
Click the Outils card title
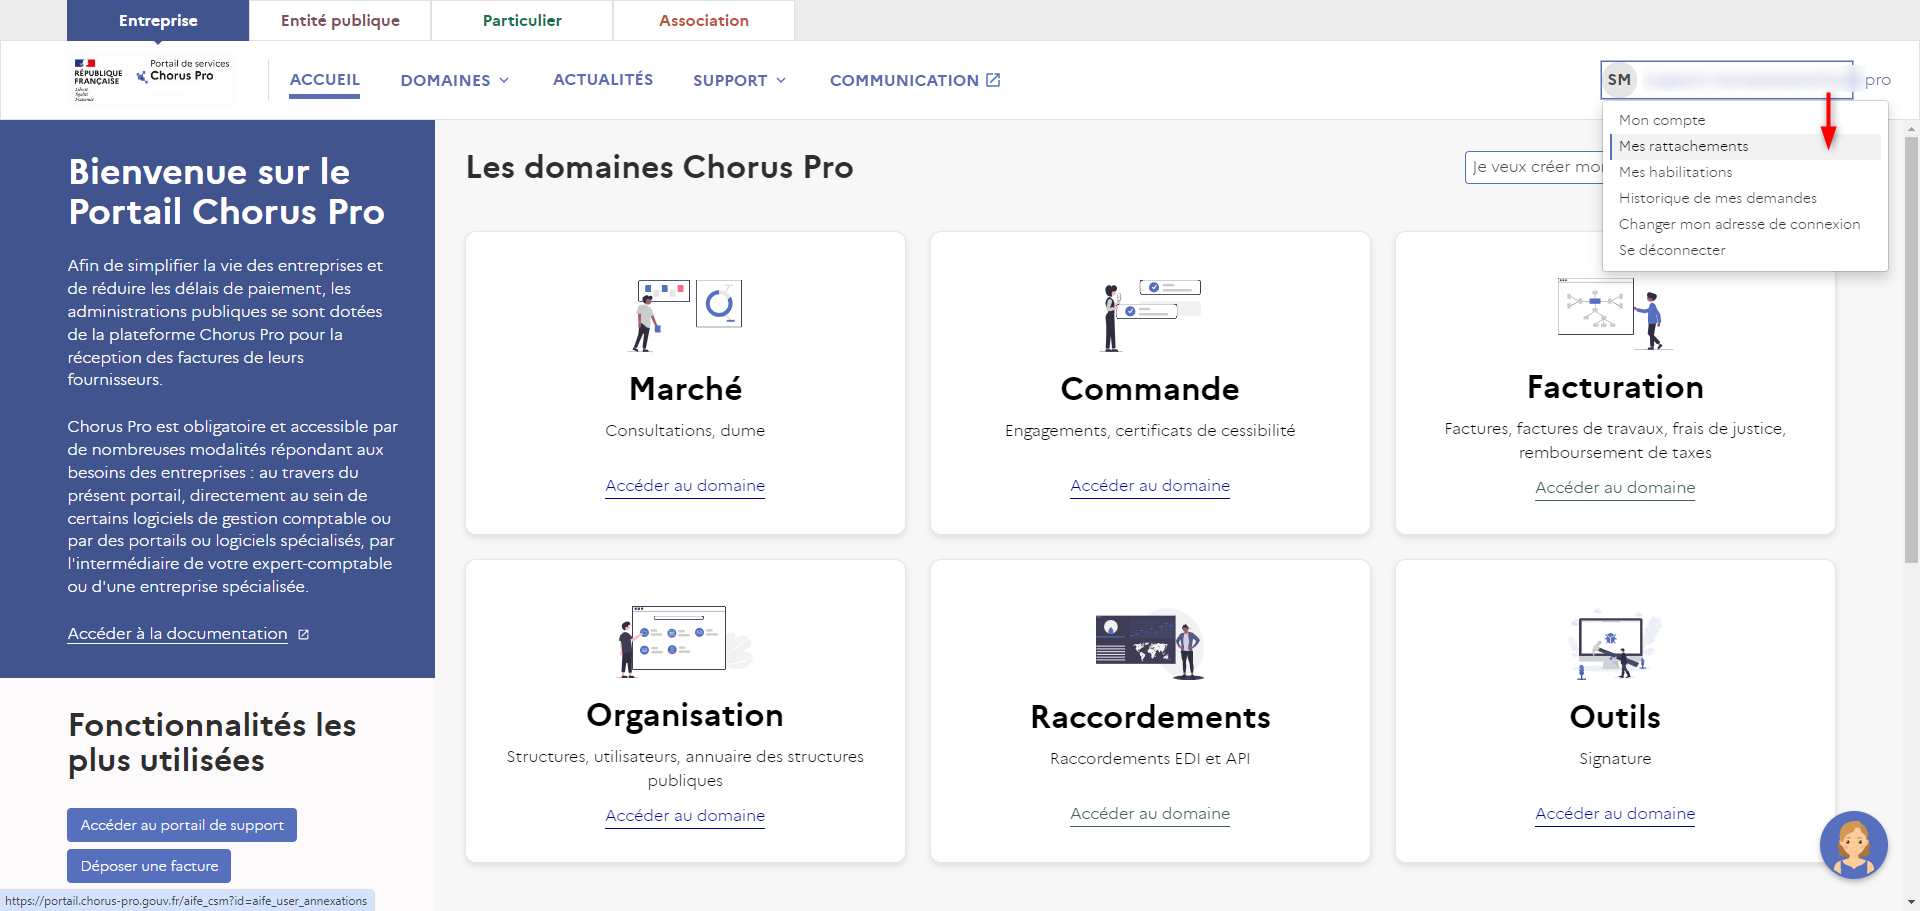(1615, 717)
